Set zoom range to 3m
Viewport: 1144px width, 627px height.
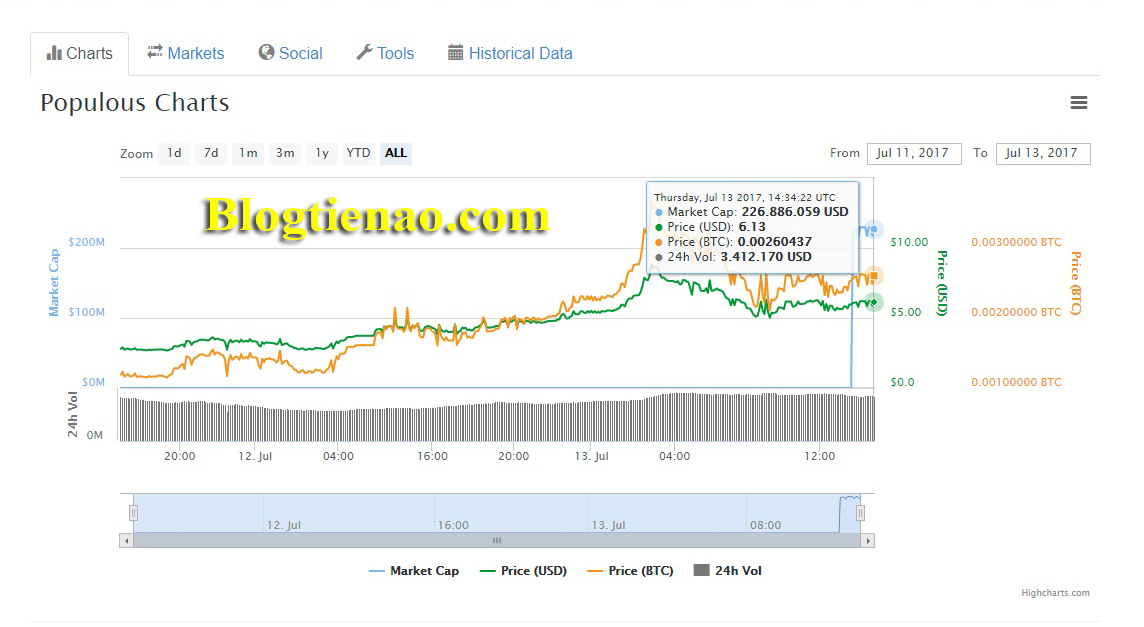[285, 153]
